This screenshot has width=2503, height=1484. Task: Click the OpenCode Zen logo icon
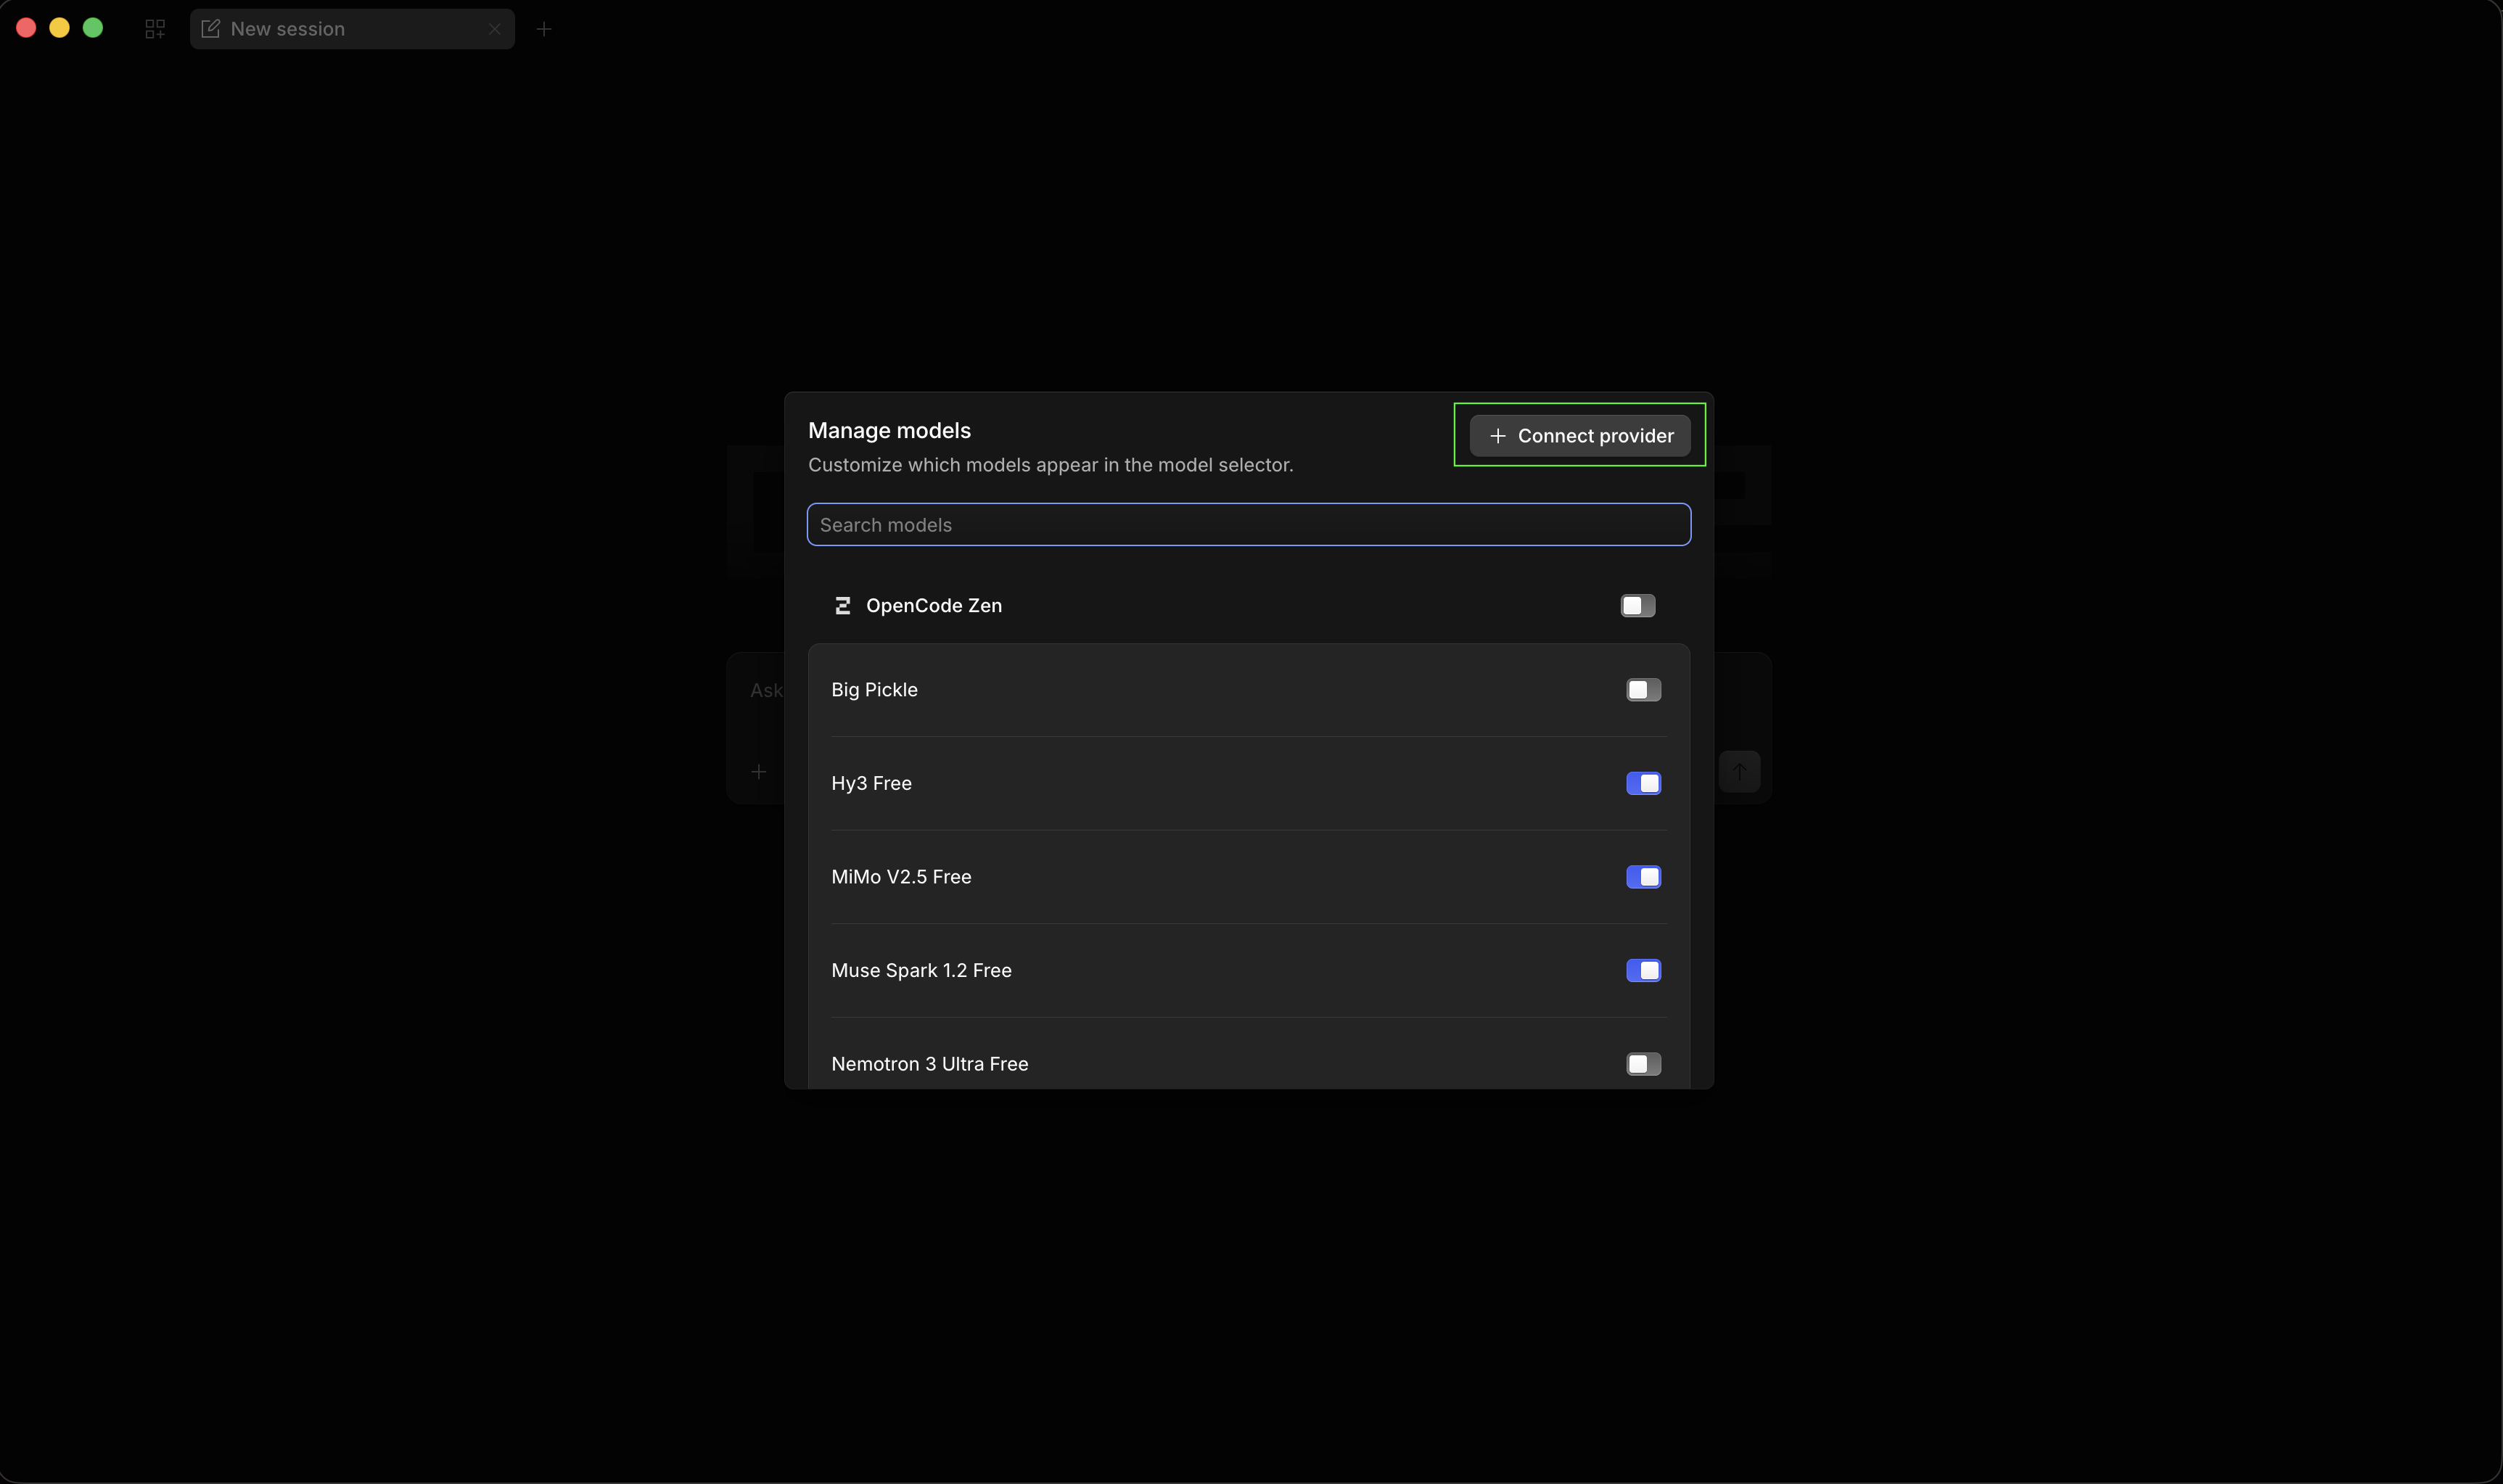[x=842, y=605]
